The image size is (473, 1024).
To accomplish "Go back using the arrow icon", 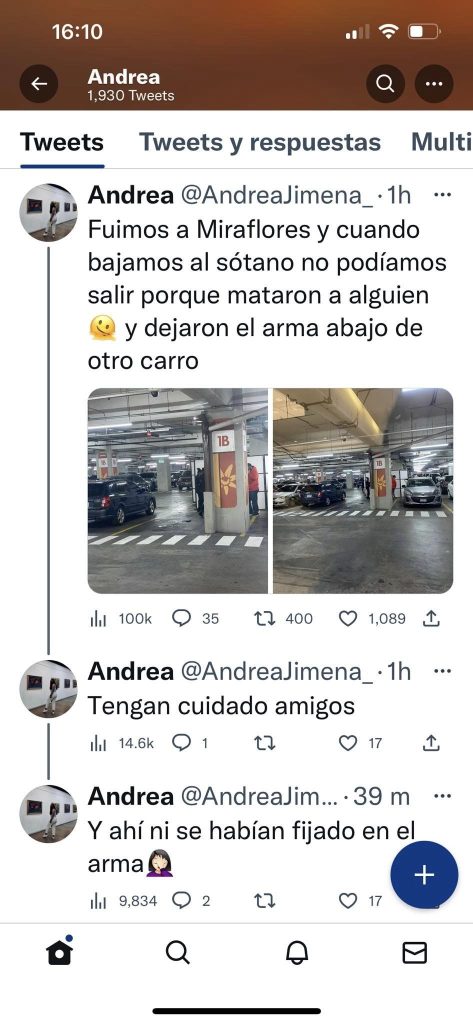I will [x=39, y=84].
